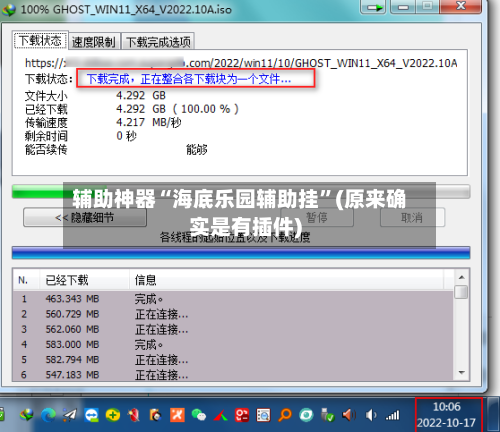The image size is (500, 432).
Task: Open the network signal bars icon
Action: [392, 415]
